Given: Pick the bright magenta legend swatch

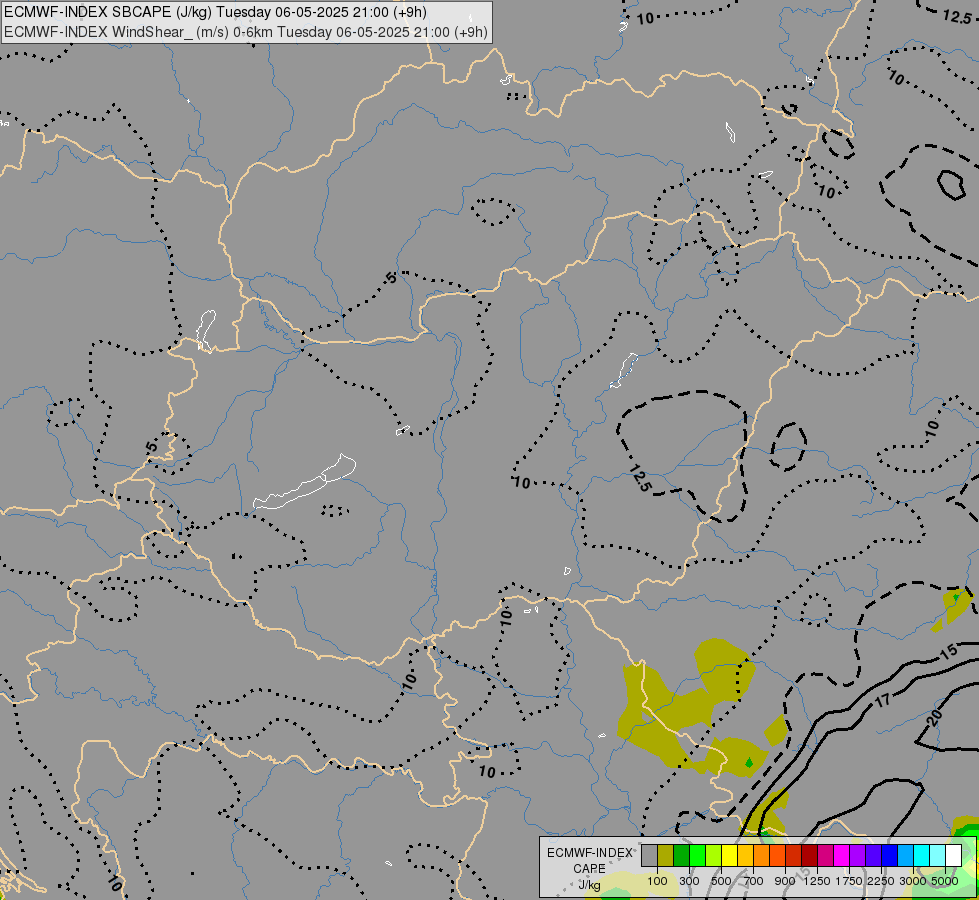Looking at the screenshot, I should point(842,856).
